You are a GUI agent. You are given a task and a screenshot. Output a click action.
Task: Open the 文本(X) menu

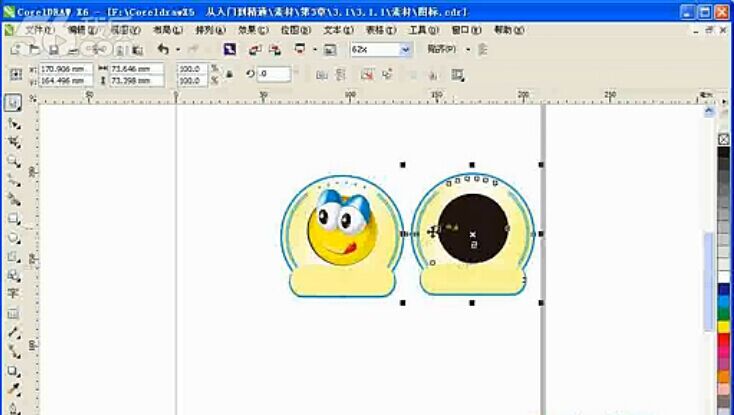pyautogui.click(x=338, y=30)
